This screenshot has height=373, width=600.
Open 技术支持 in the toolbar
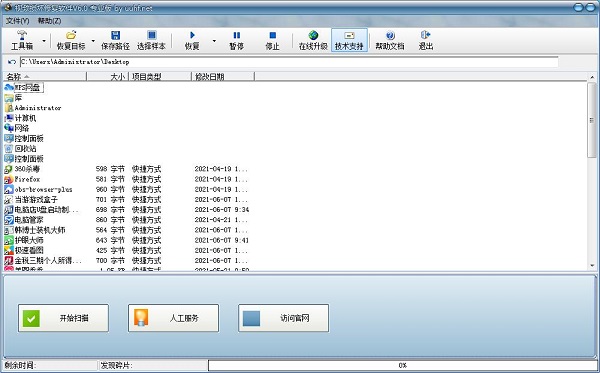(x=349, y=40)
